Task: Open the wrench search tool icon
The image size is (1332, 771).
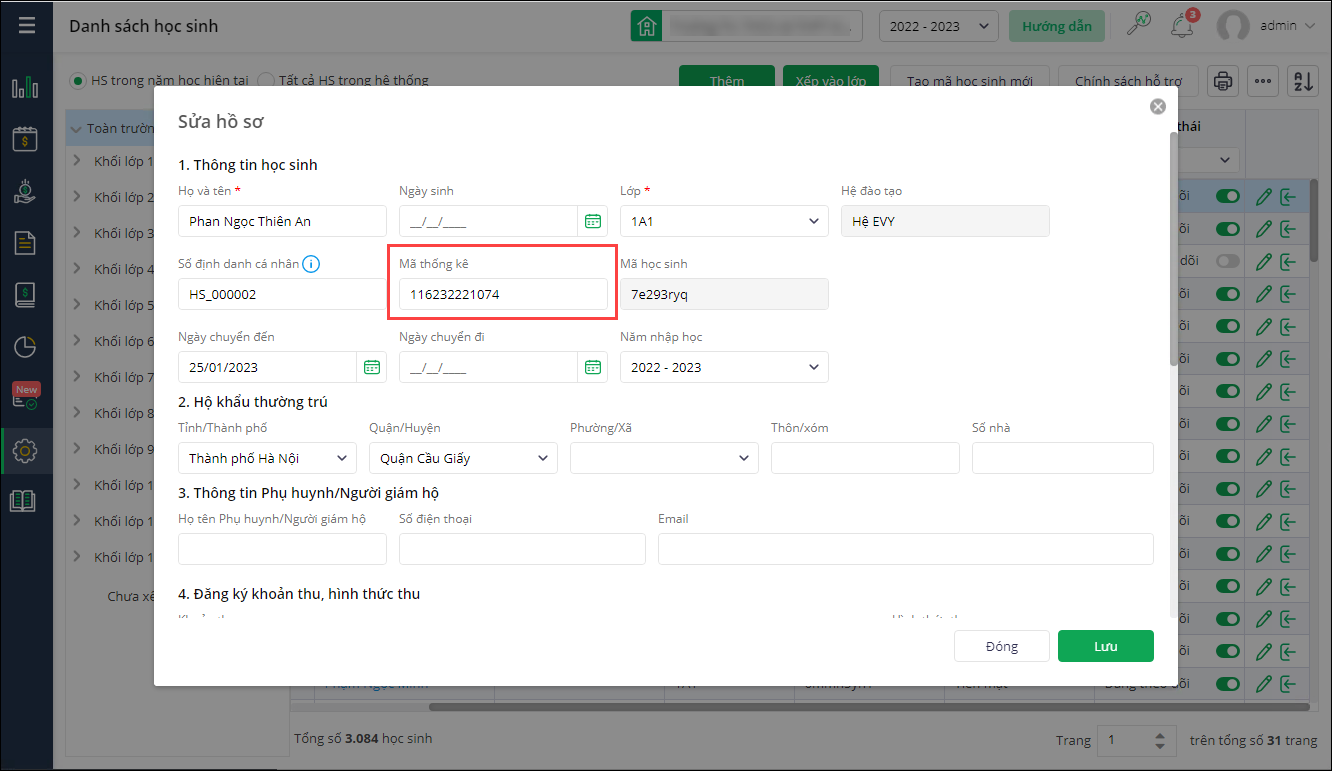Action: coord(1139,24)
